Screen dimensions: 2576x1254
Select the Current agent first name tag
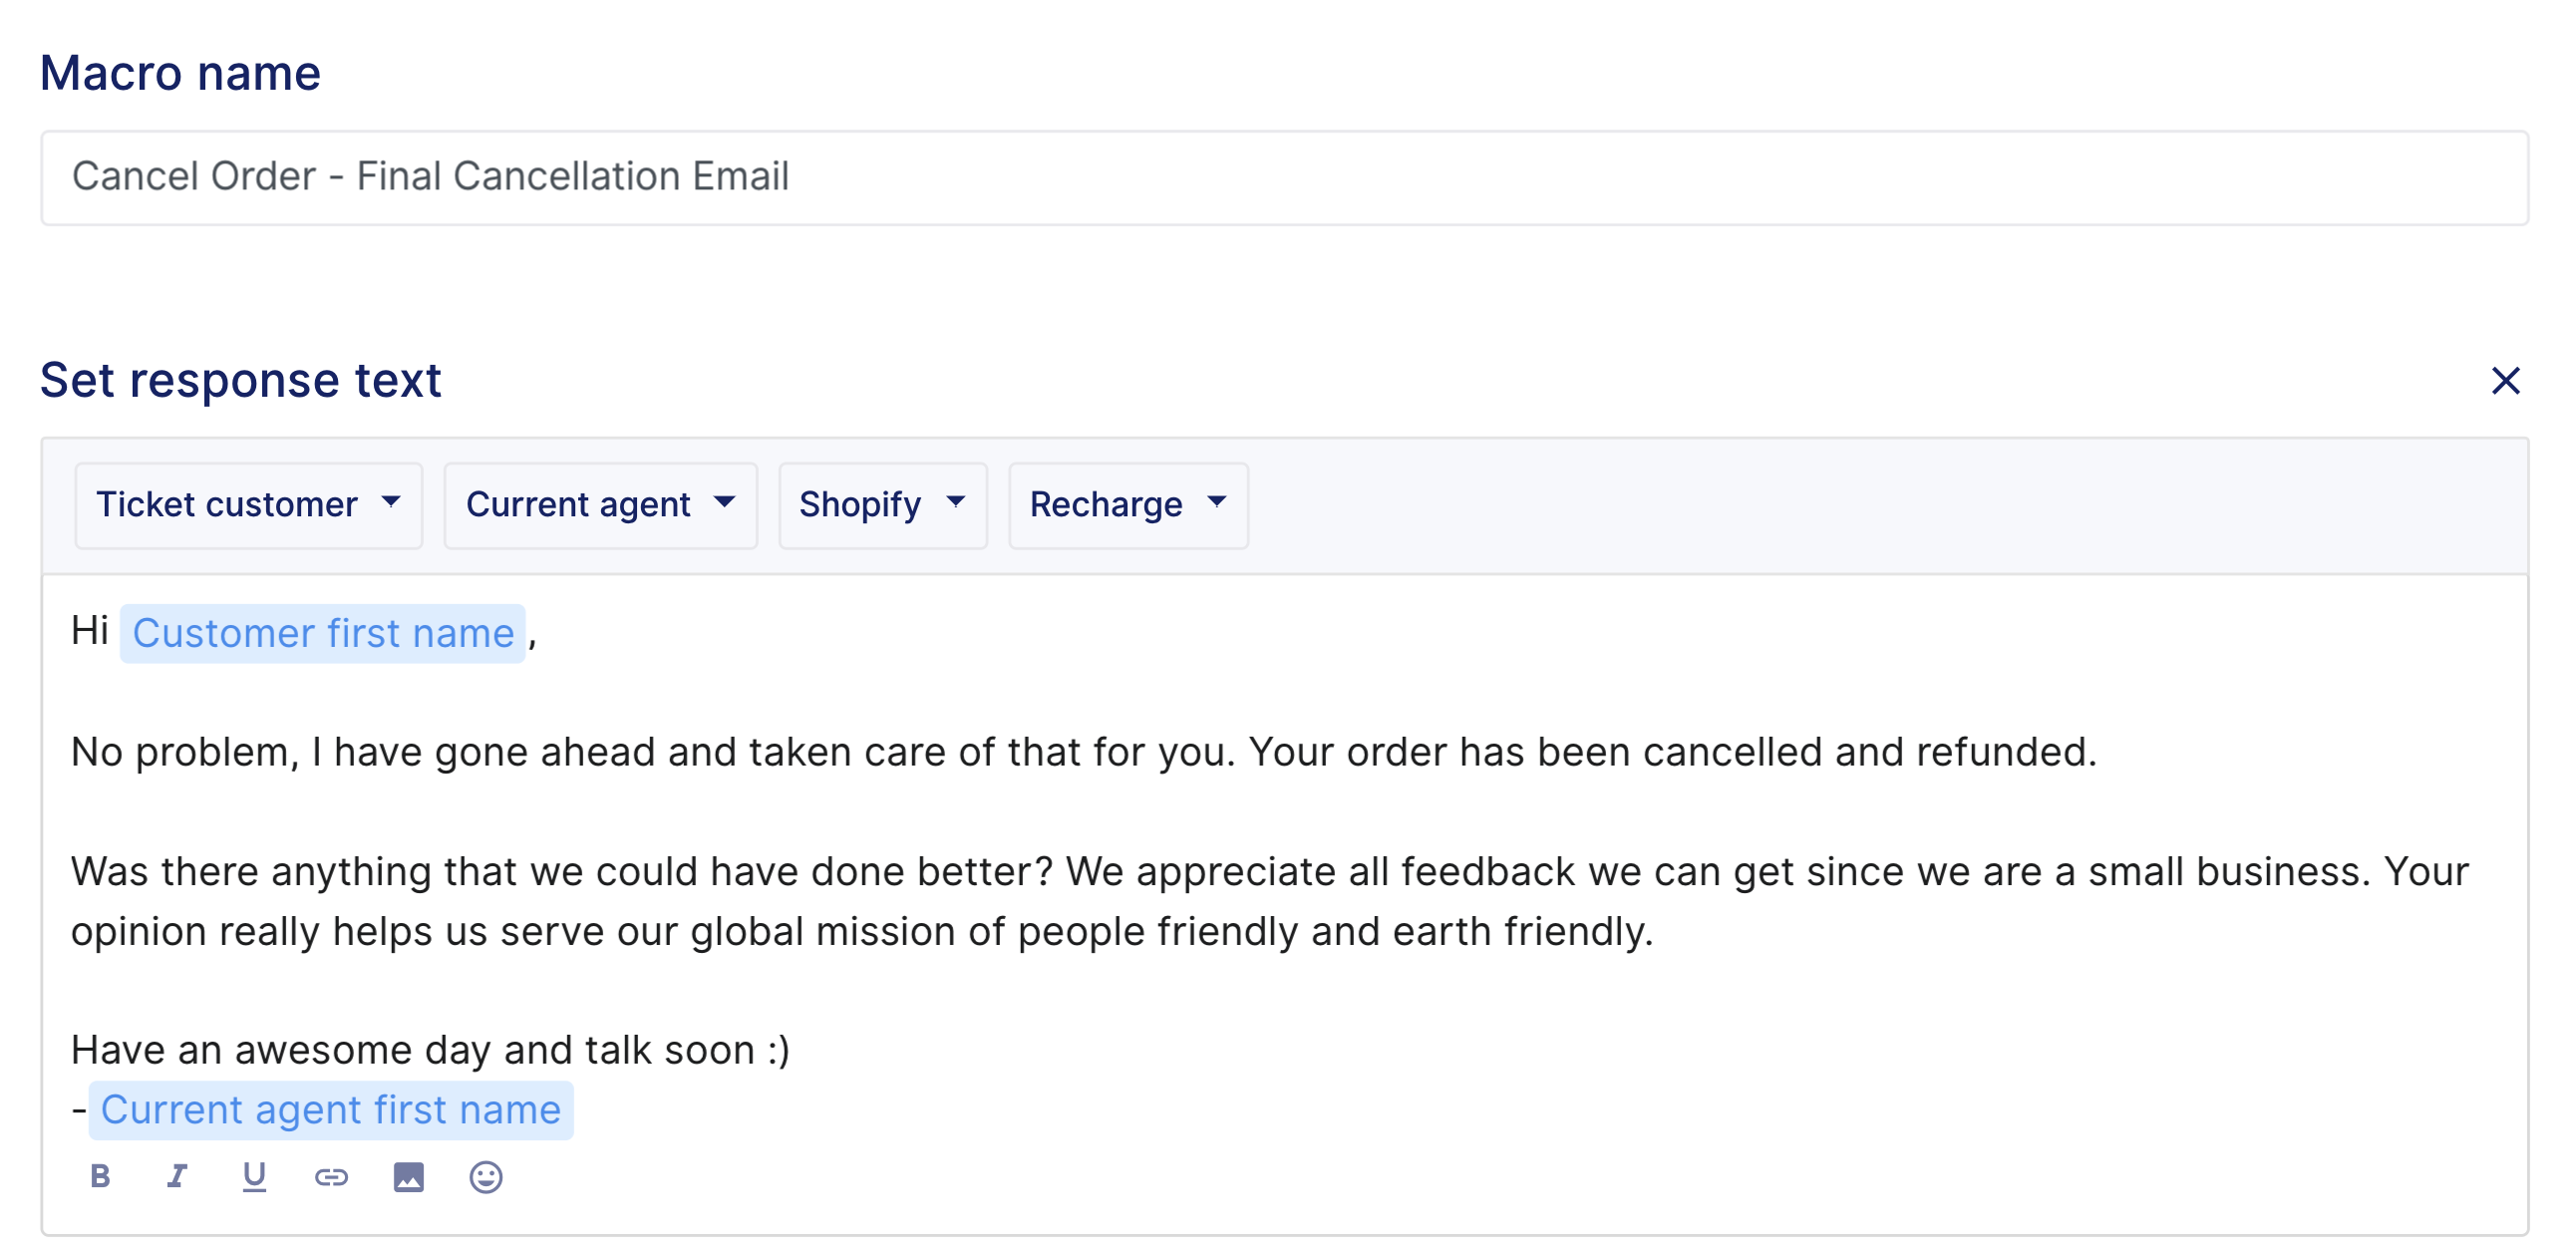pos(331,1110)
